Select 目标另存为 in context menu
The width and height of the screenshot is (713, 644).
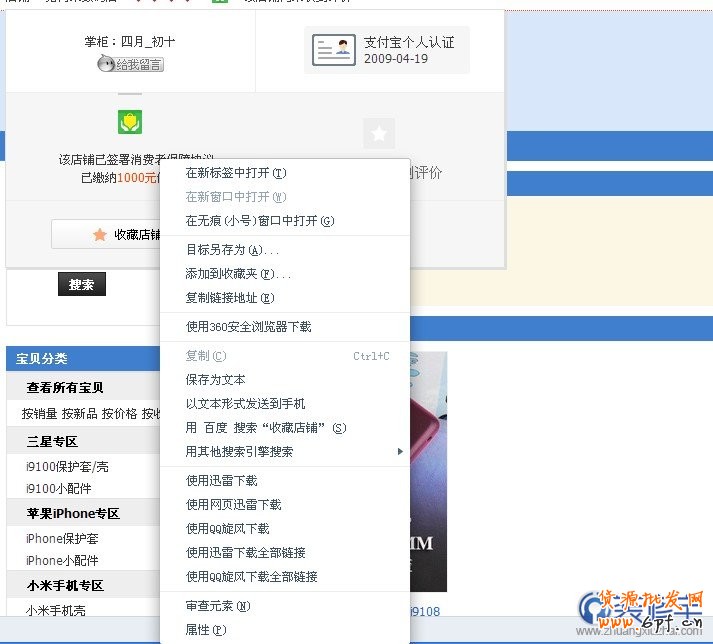(285, 250)
